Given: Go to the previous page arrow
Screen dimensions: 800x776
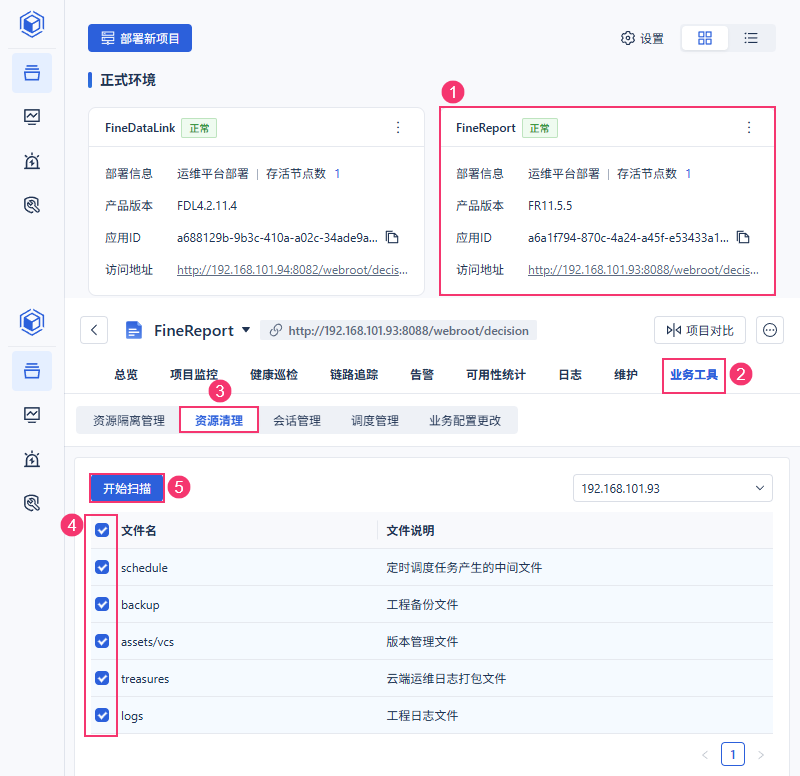Looking at the screenshot, I should [705, 755].
